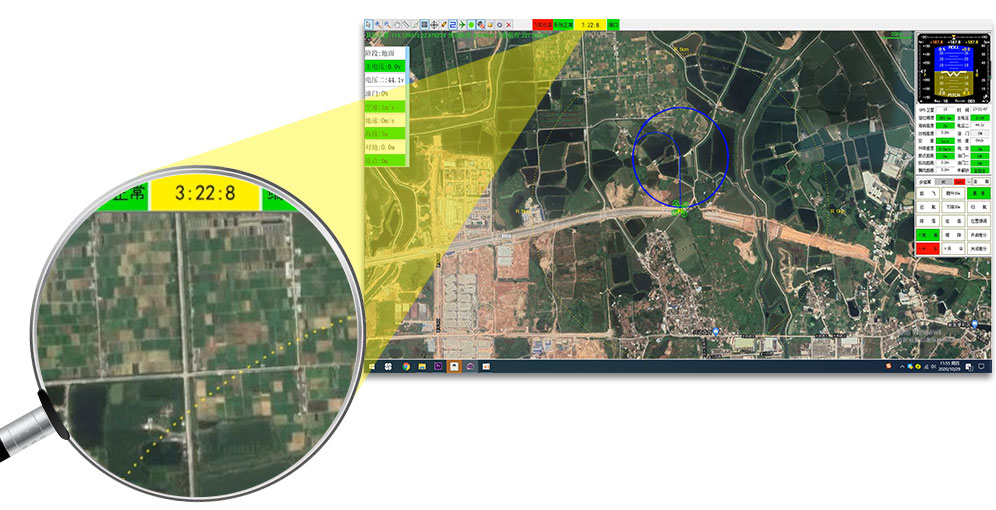Screen dimensions: 996x510
Task: Click the red X toolbar icon
Action: pyautogui.click(x=509, y=25)
